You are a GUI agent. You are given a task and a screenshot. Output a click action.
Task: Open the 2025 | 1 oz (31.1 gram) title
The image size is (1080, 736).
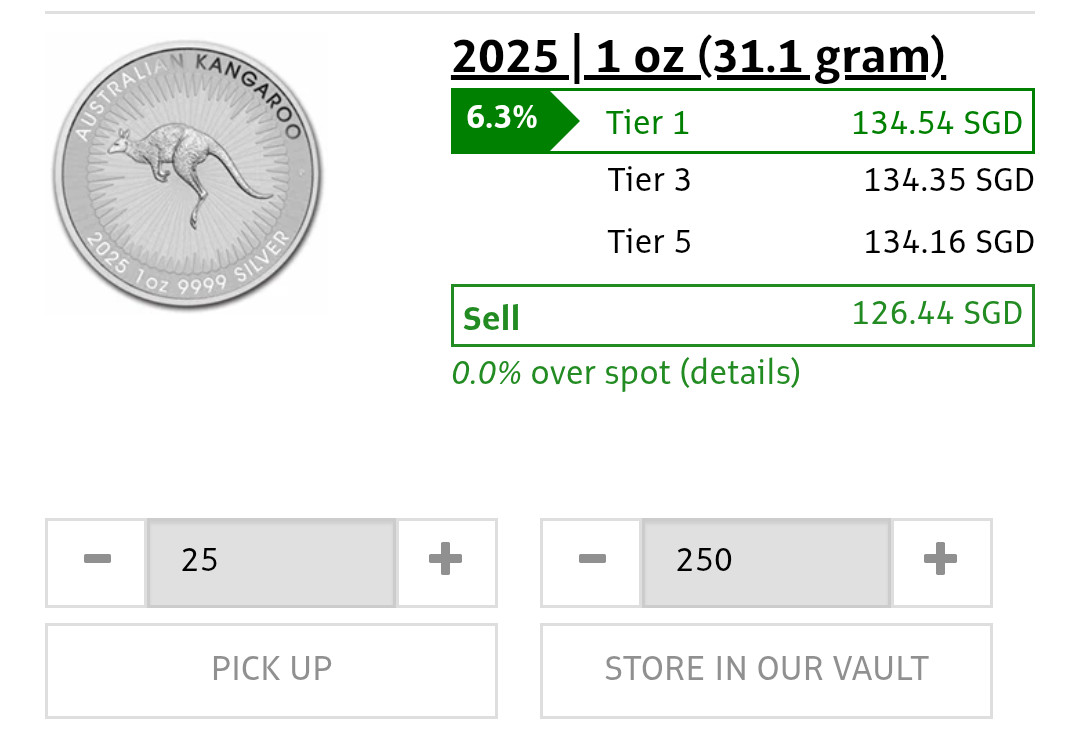tap(698, 58)
